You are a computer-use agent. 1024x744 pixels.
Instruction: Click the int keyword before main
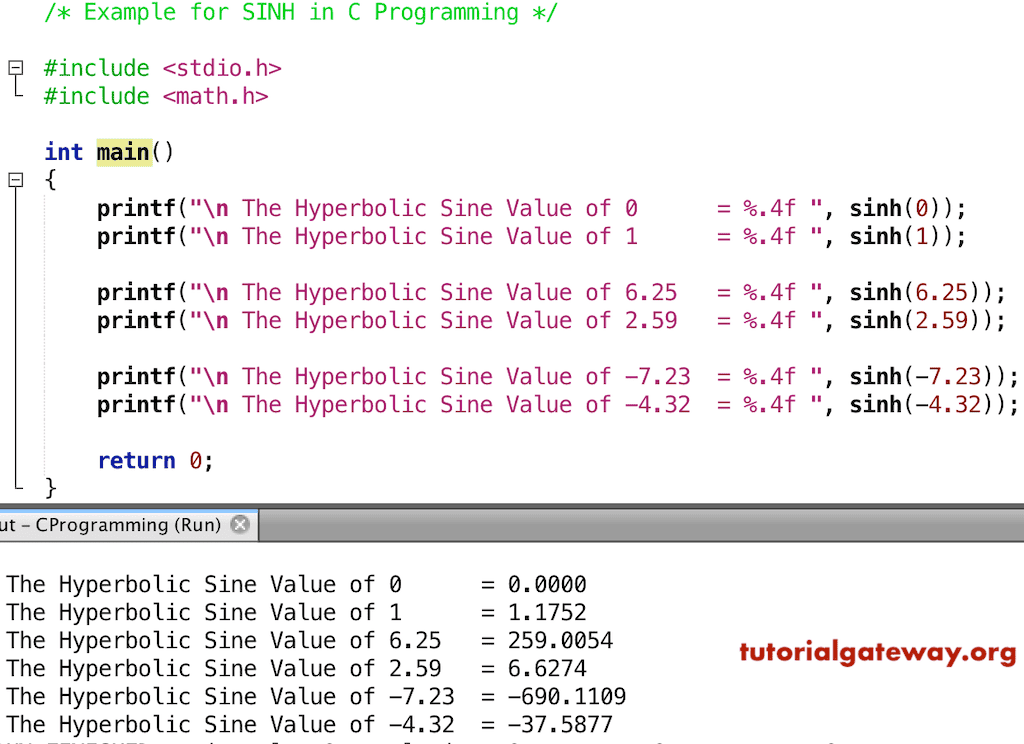coord(63,152)
